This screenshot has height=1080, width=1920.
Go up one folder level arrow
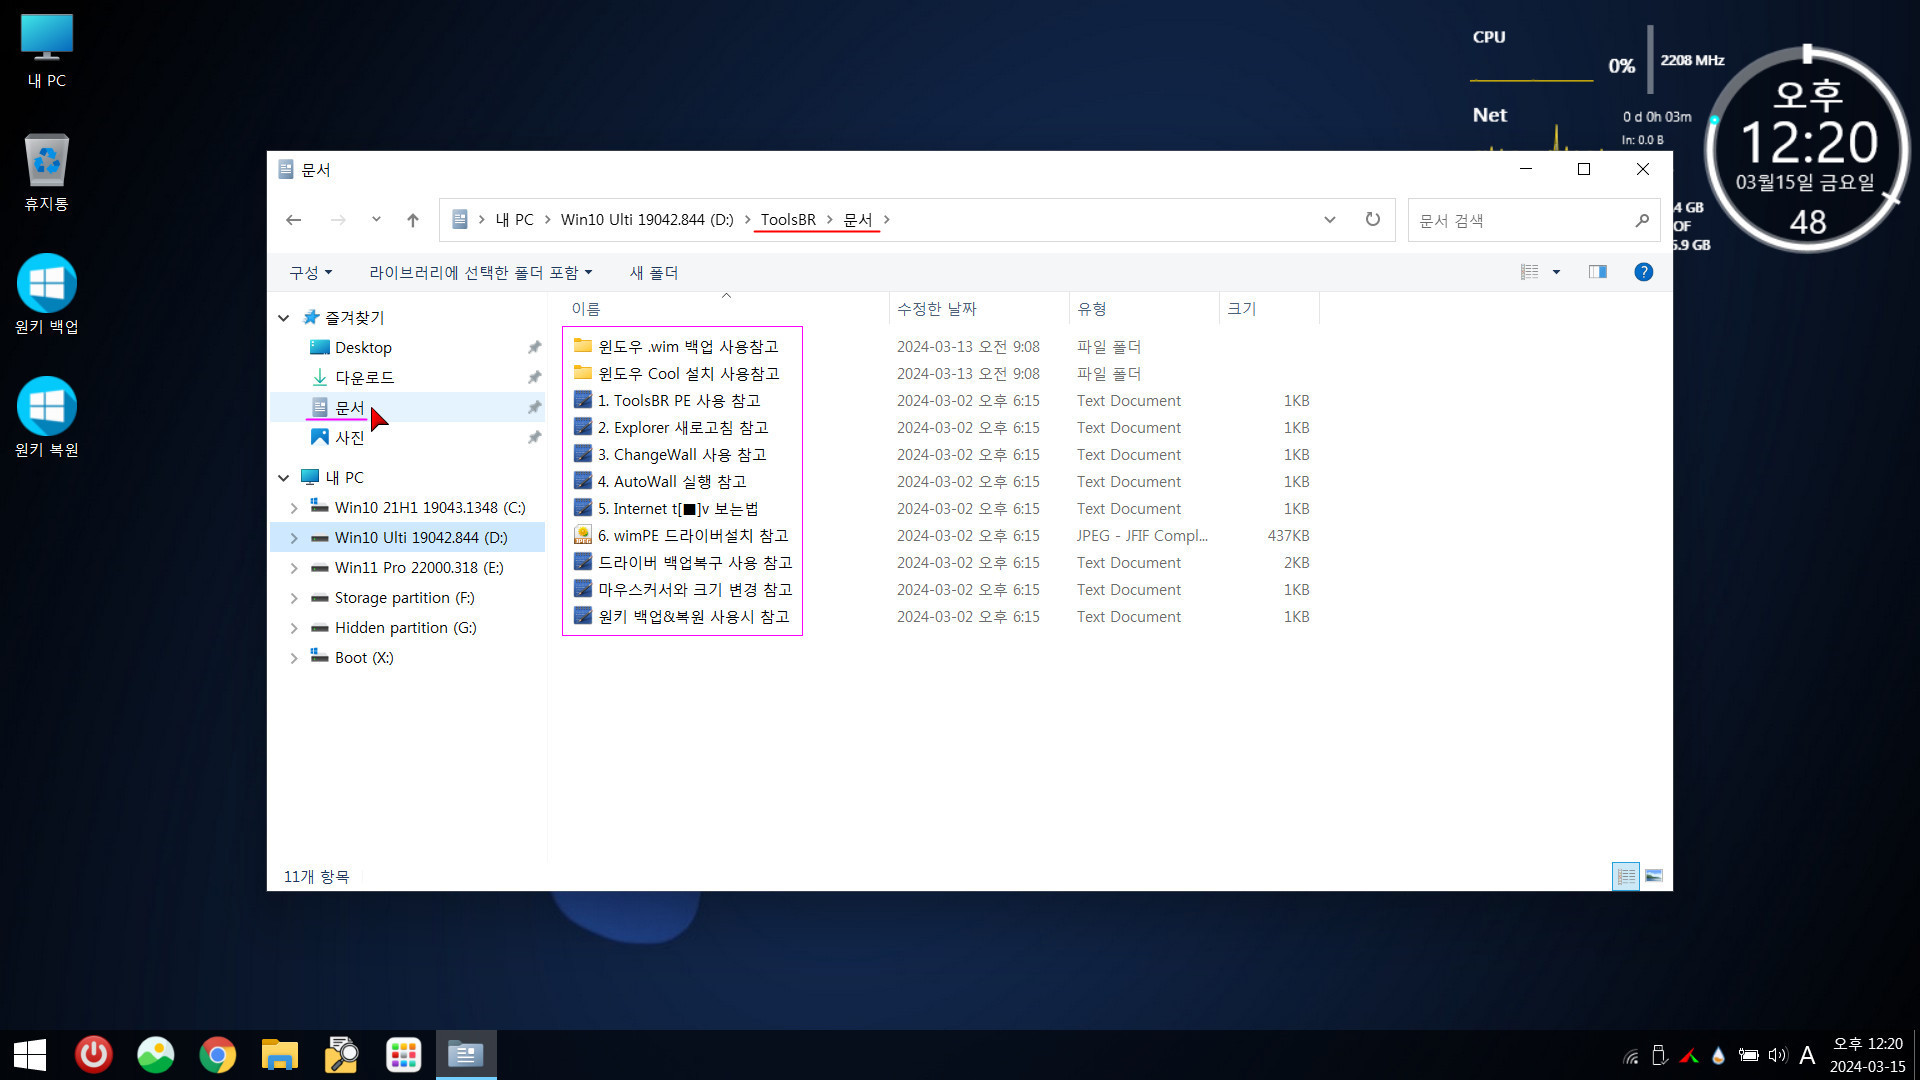pyautogui.click(x=413, y=220)
